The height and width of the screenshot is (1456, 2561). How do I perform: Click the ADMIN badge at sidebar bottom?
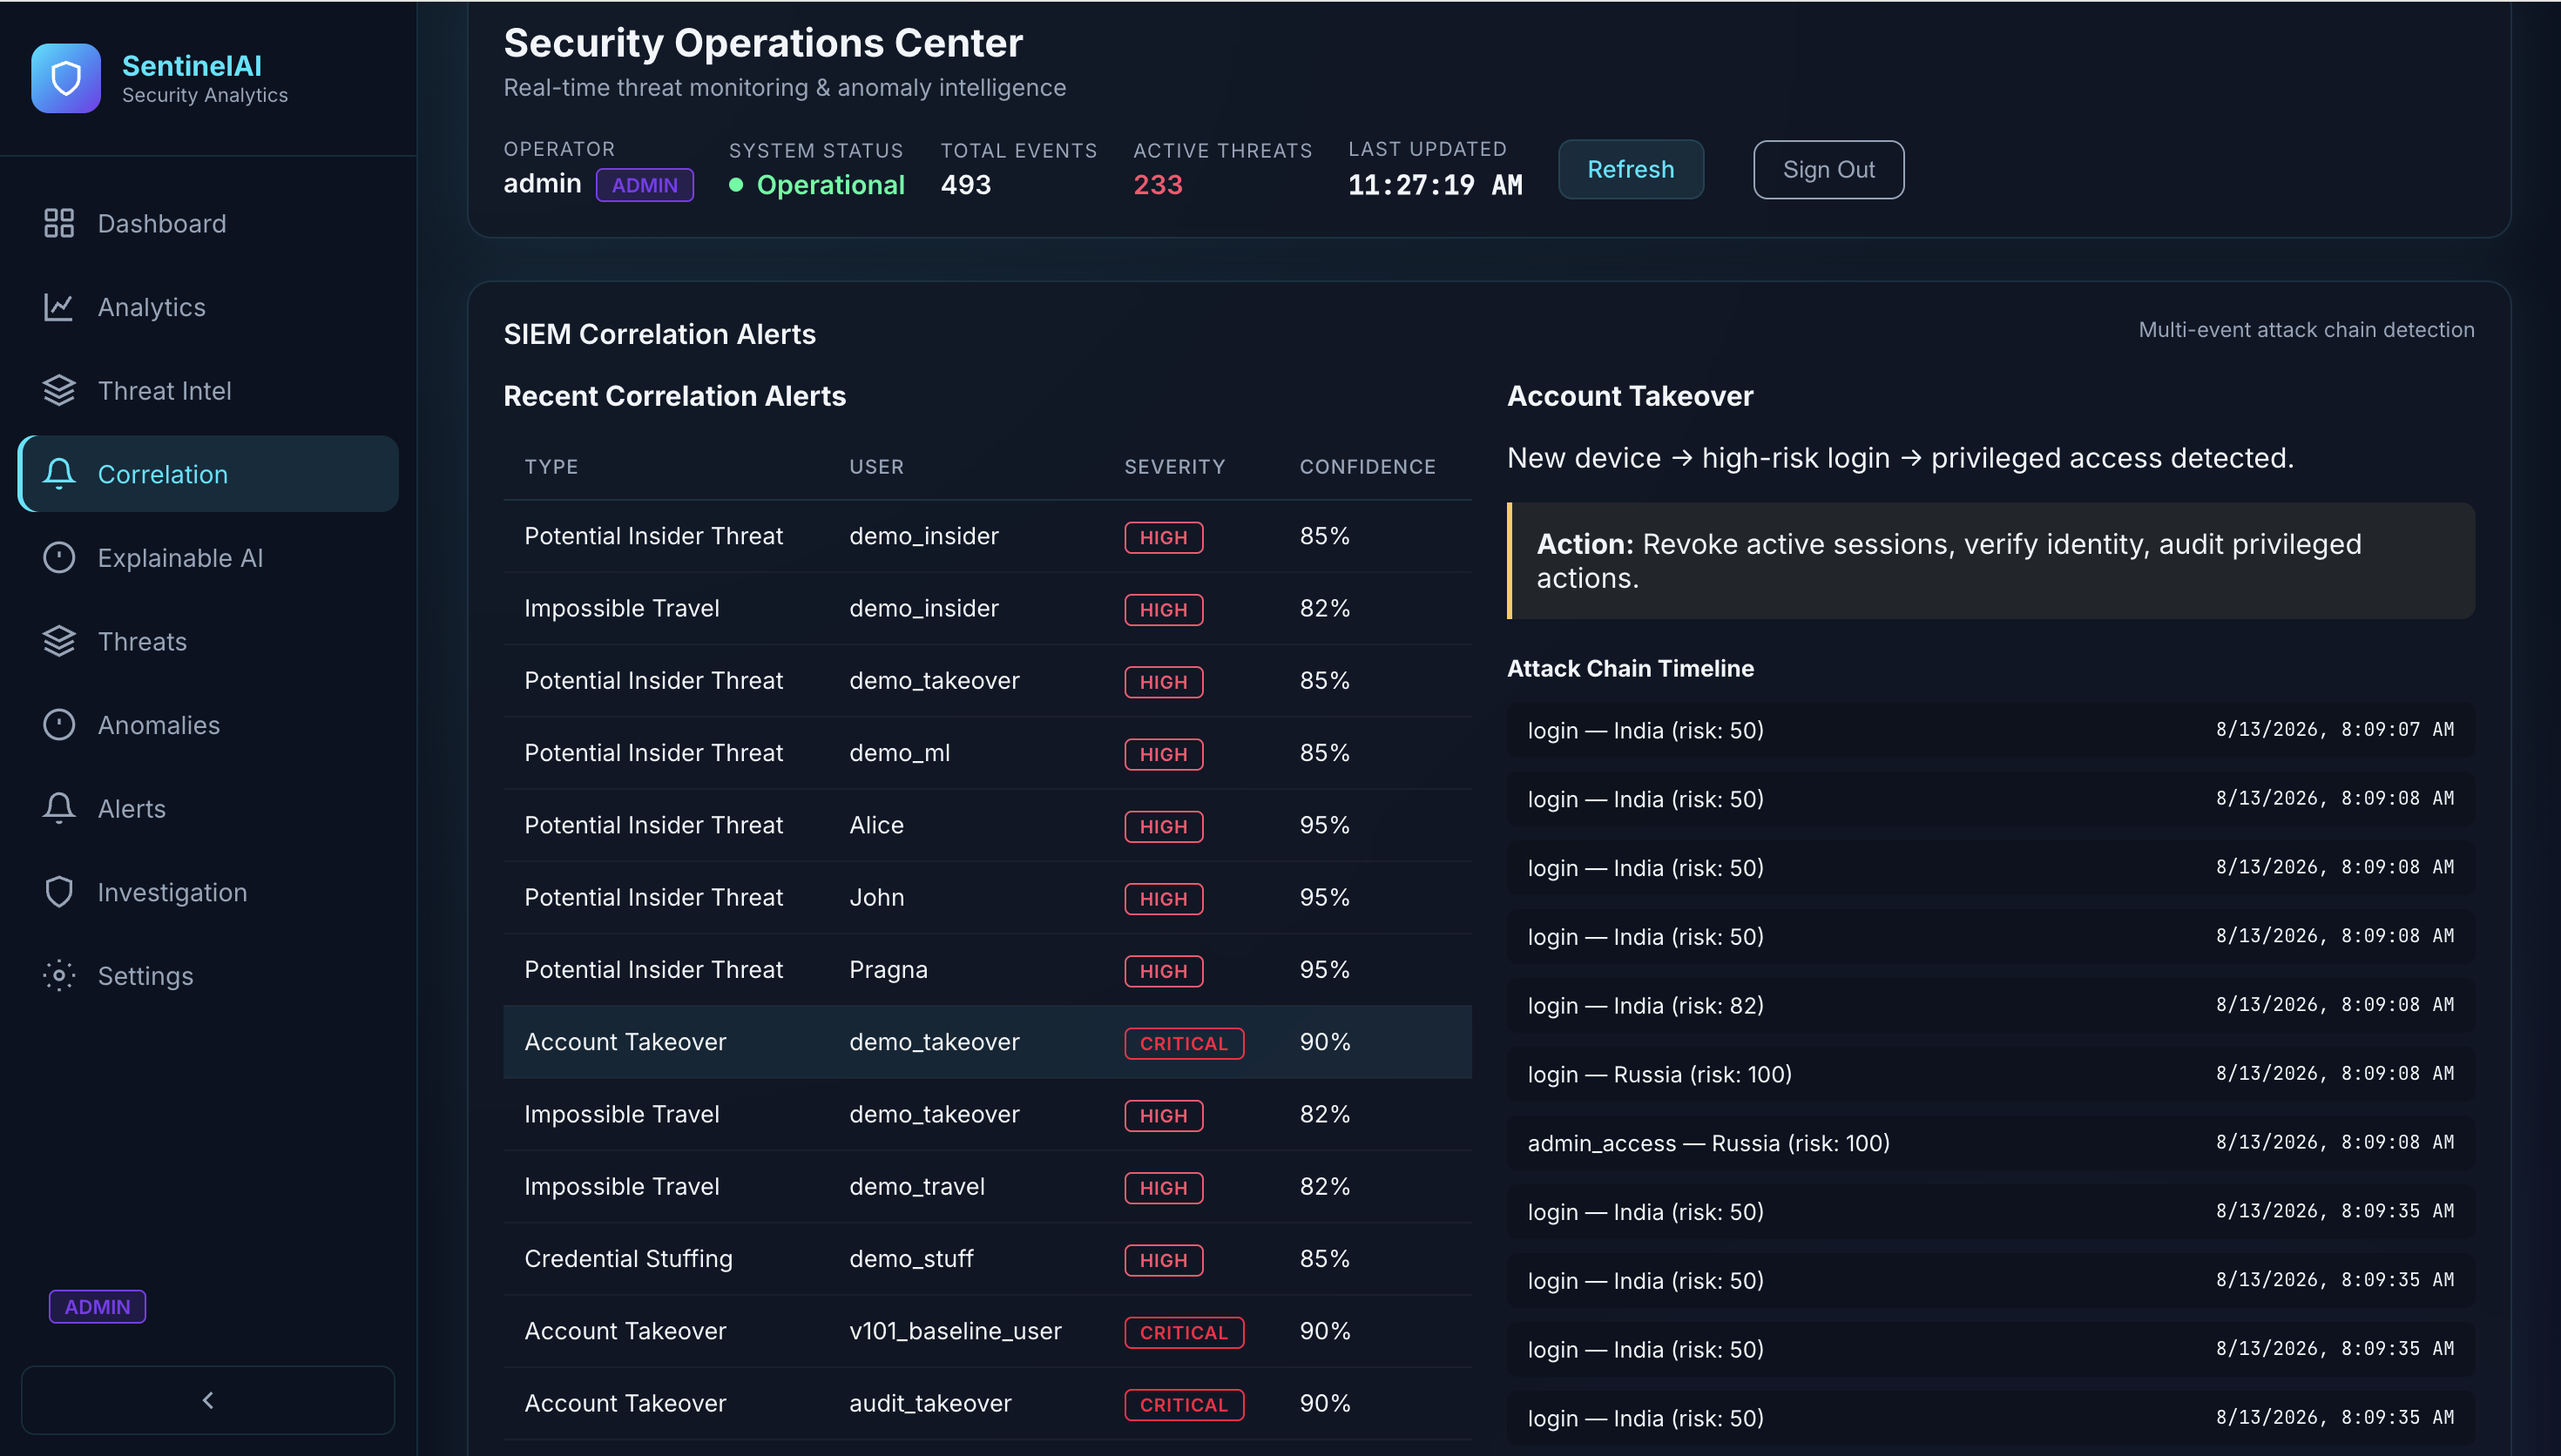[97, 1306]
